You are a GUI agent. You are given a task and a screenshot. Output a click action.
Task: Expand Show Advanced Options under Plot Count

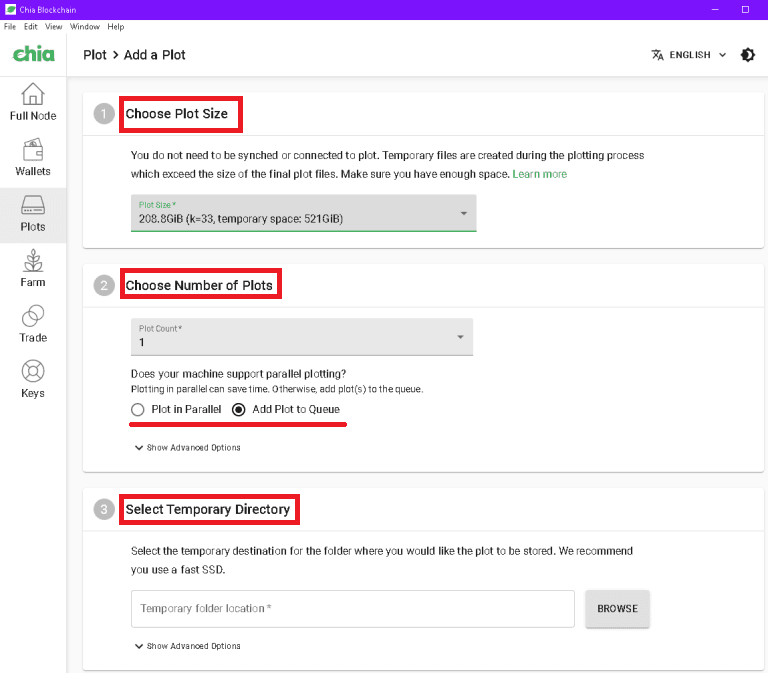point(188,448)
